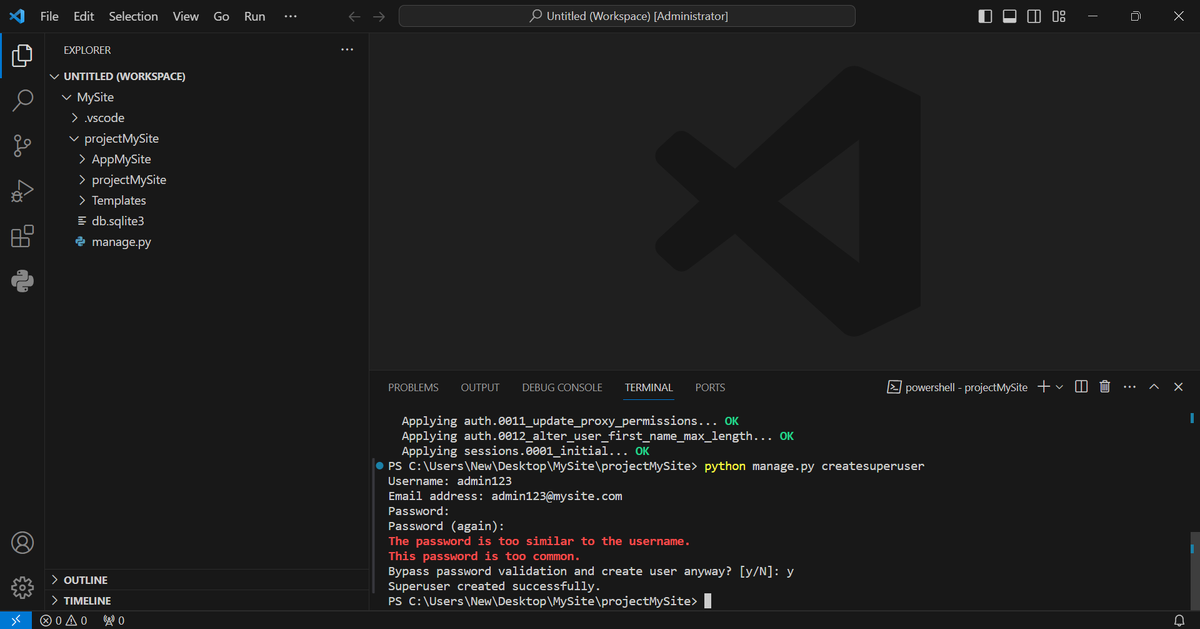Select the TERMINAL tab
Viewport: 1200px width, 629px height.
[649, 387]
